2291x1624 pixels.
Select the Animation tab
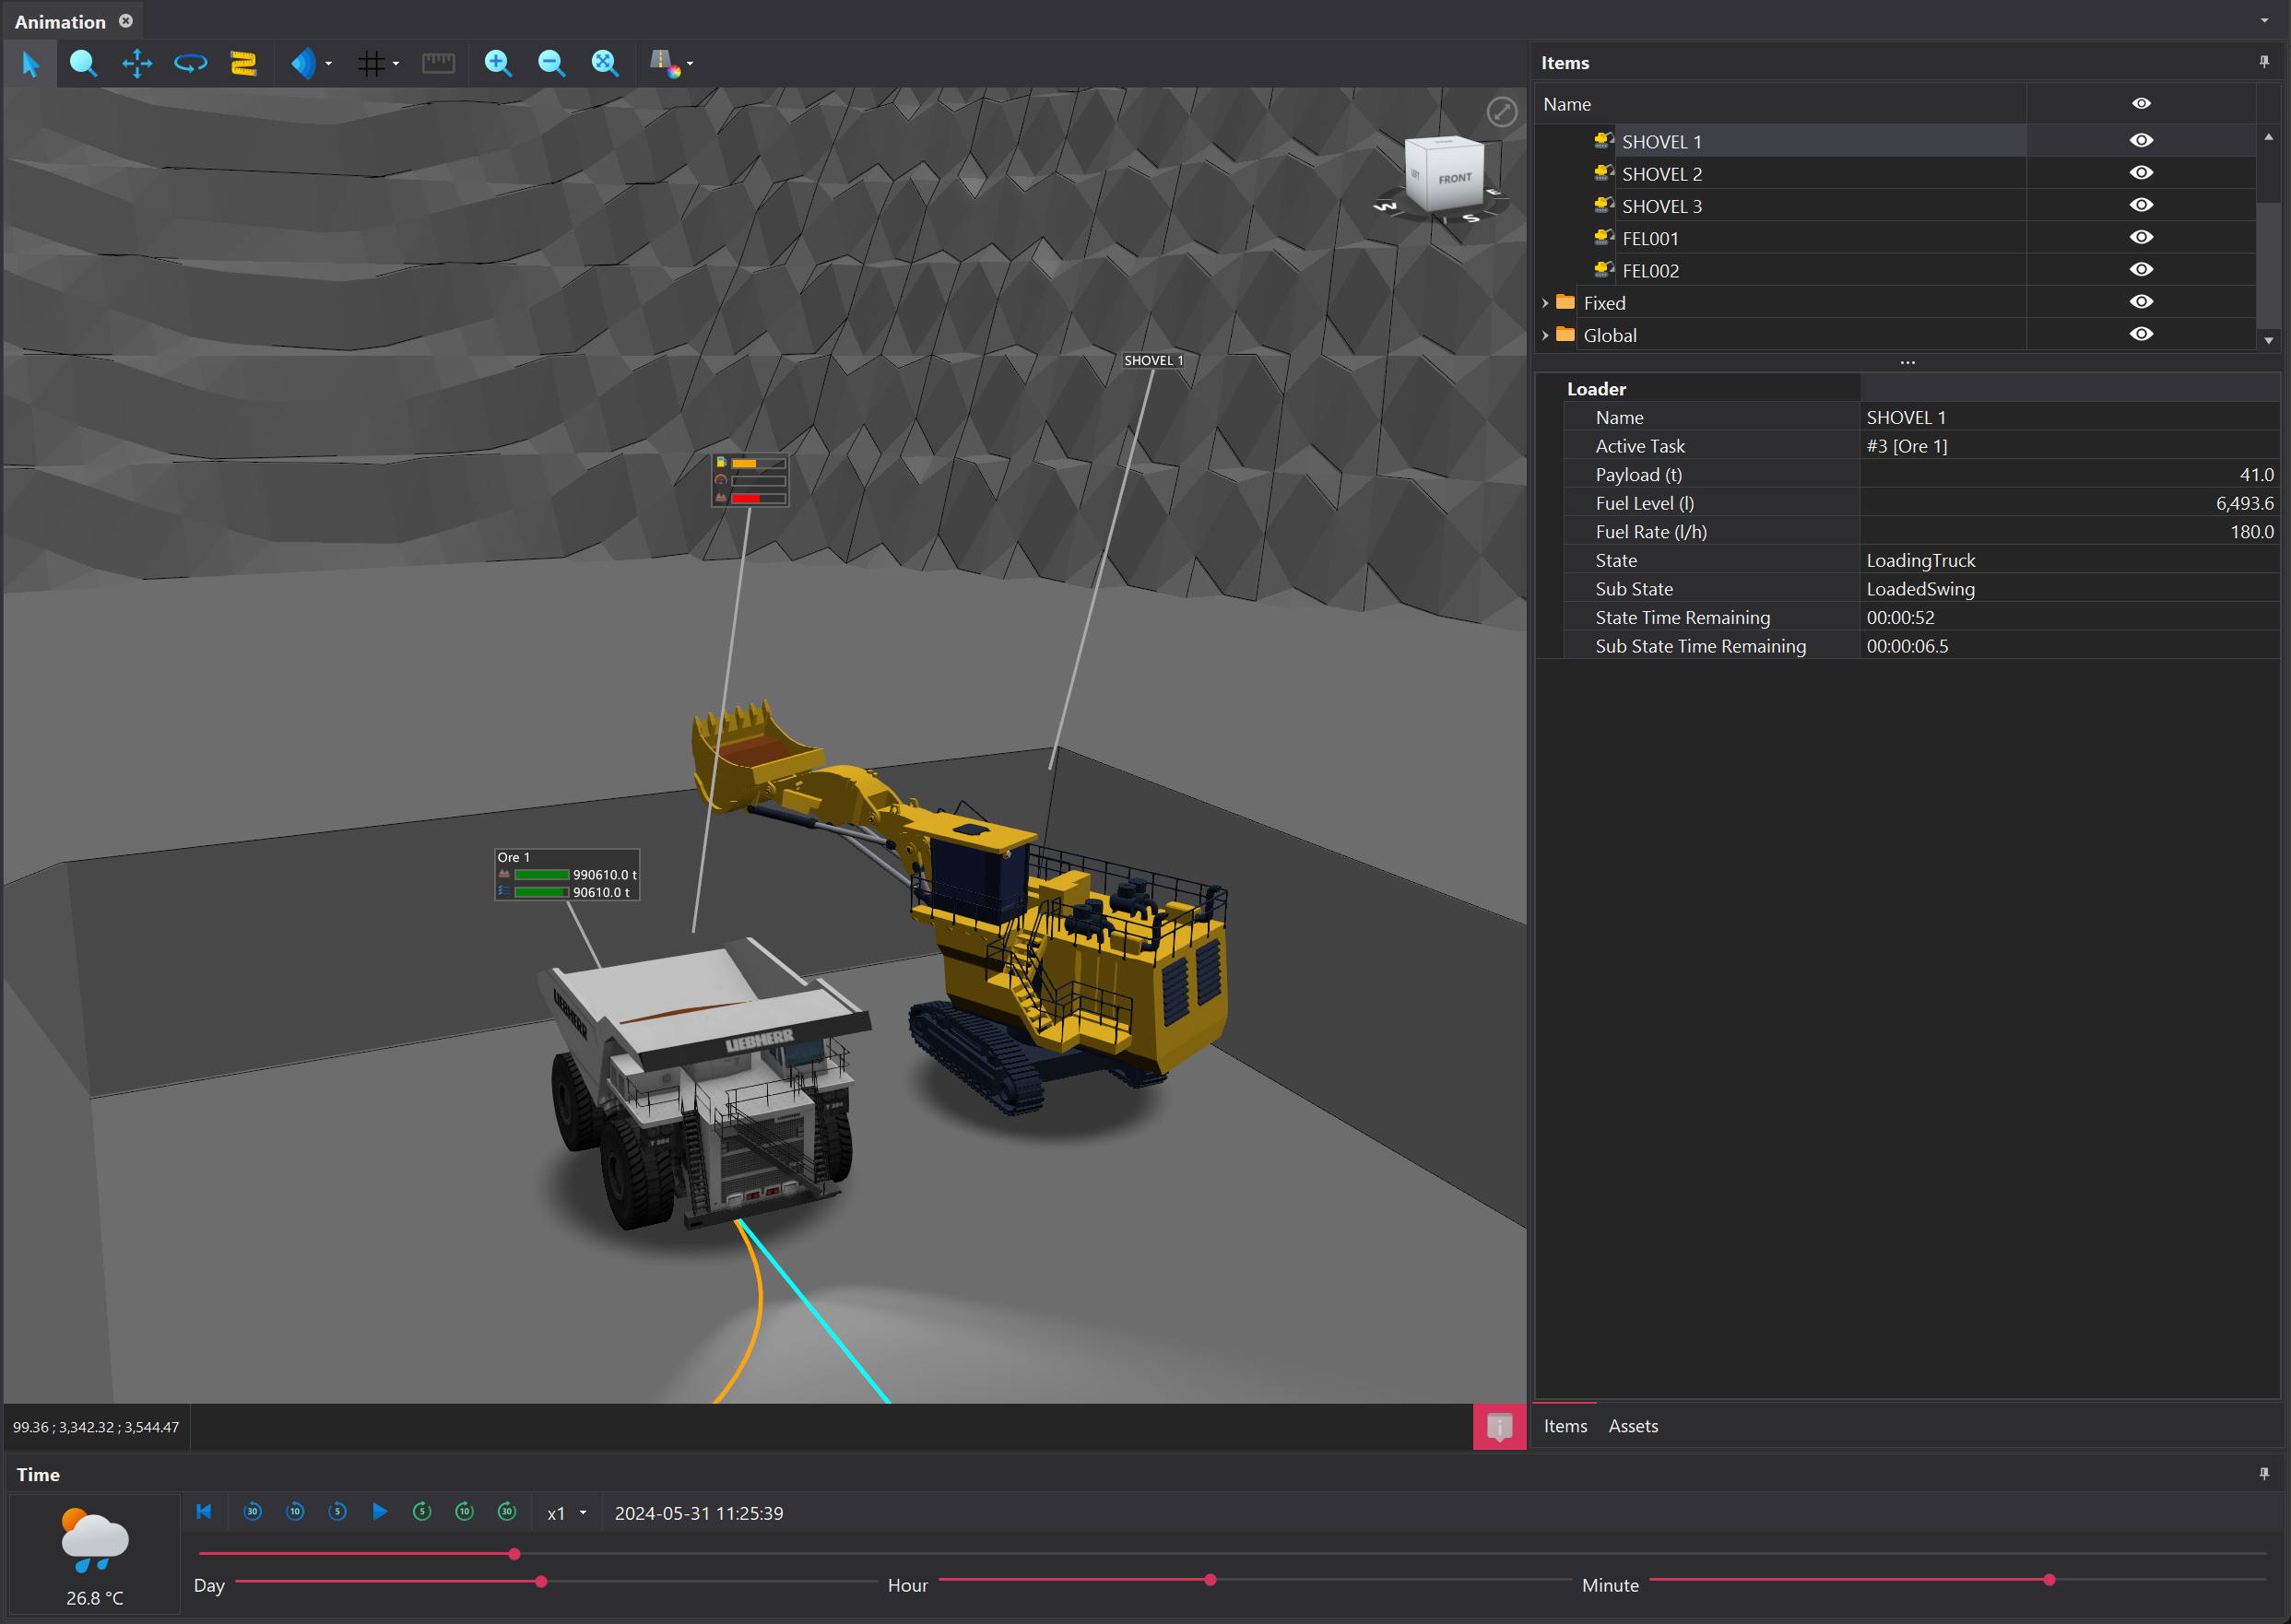click(x=60, y=21)
